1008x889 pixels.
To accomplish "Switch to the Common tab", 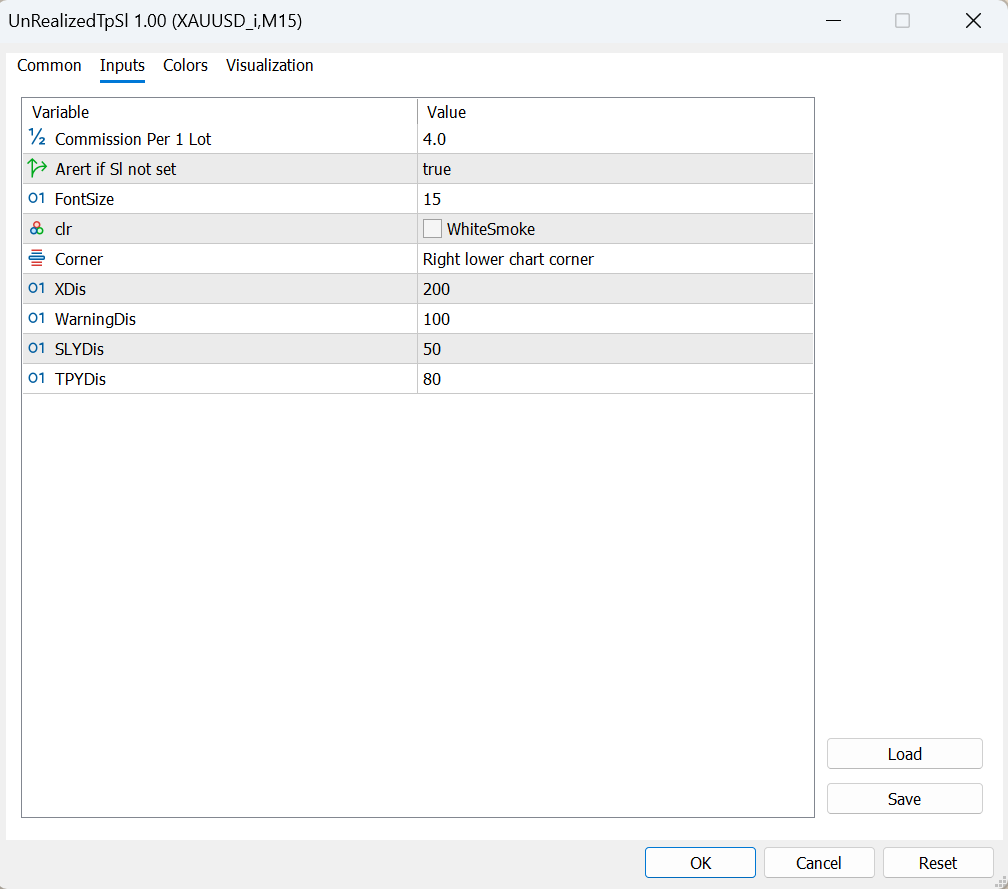I will tap(49, 66).
